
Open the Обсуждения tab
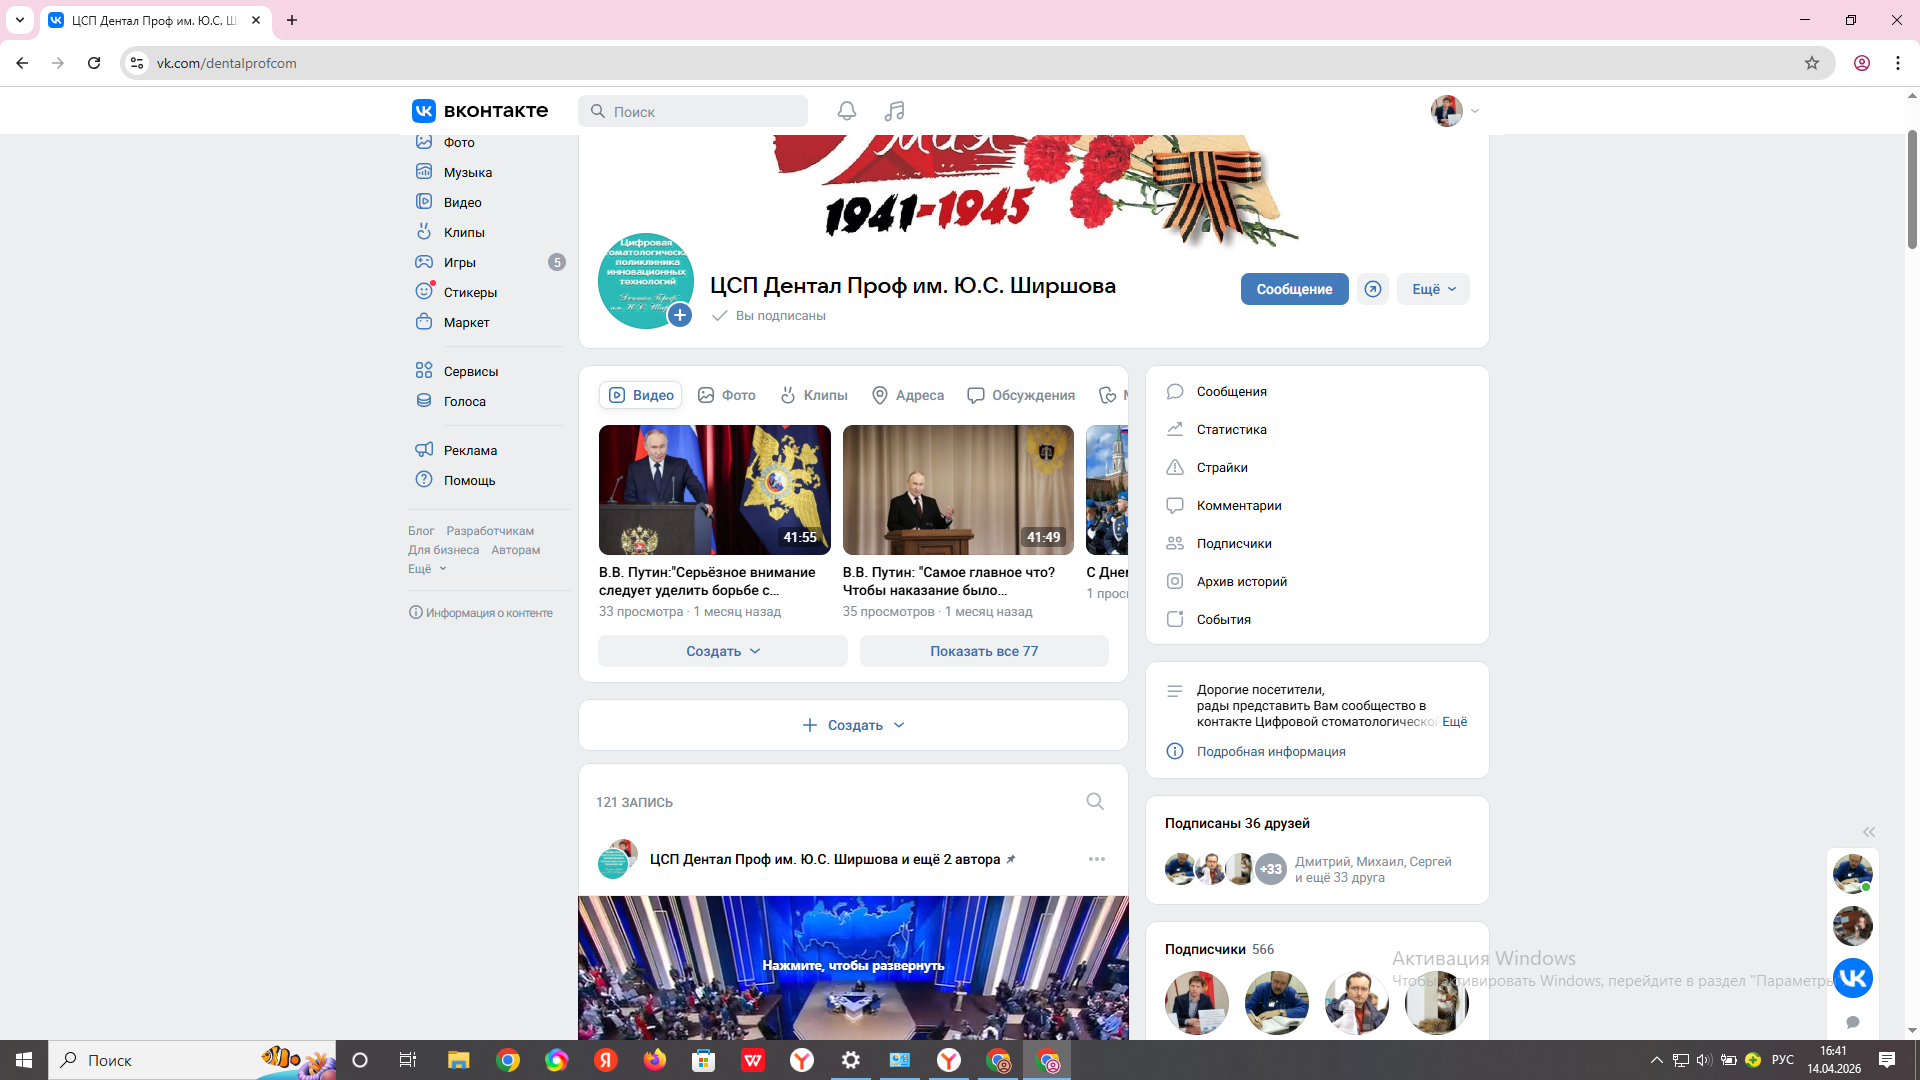coord(1021,395)
